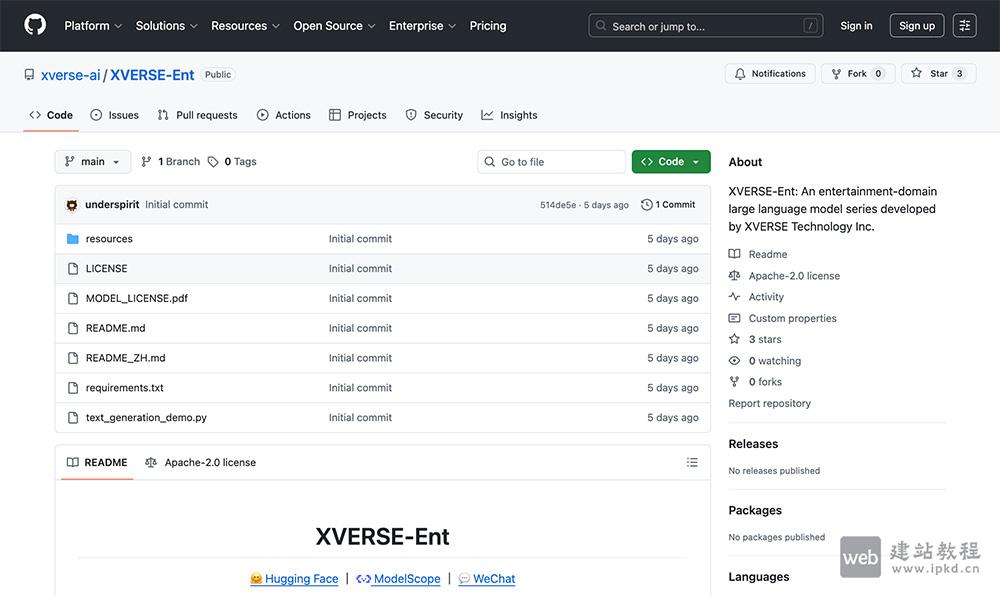Open the Resources menu in the header
The width and height of the screenshot is (1000, 596).
point(244,25)
